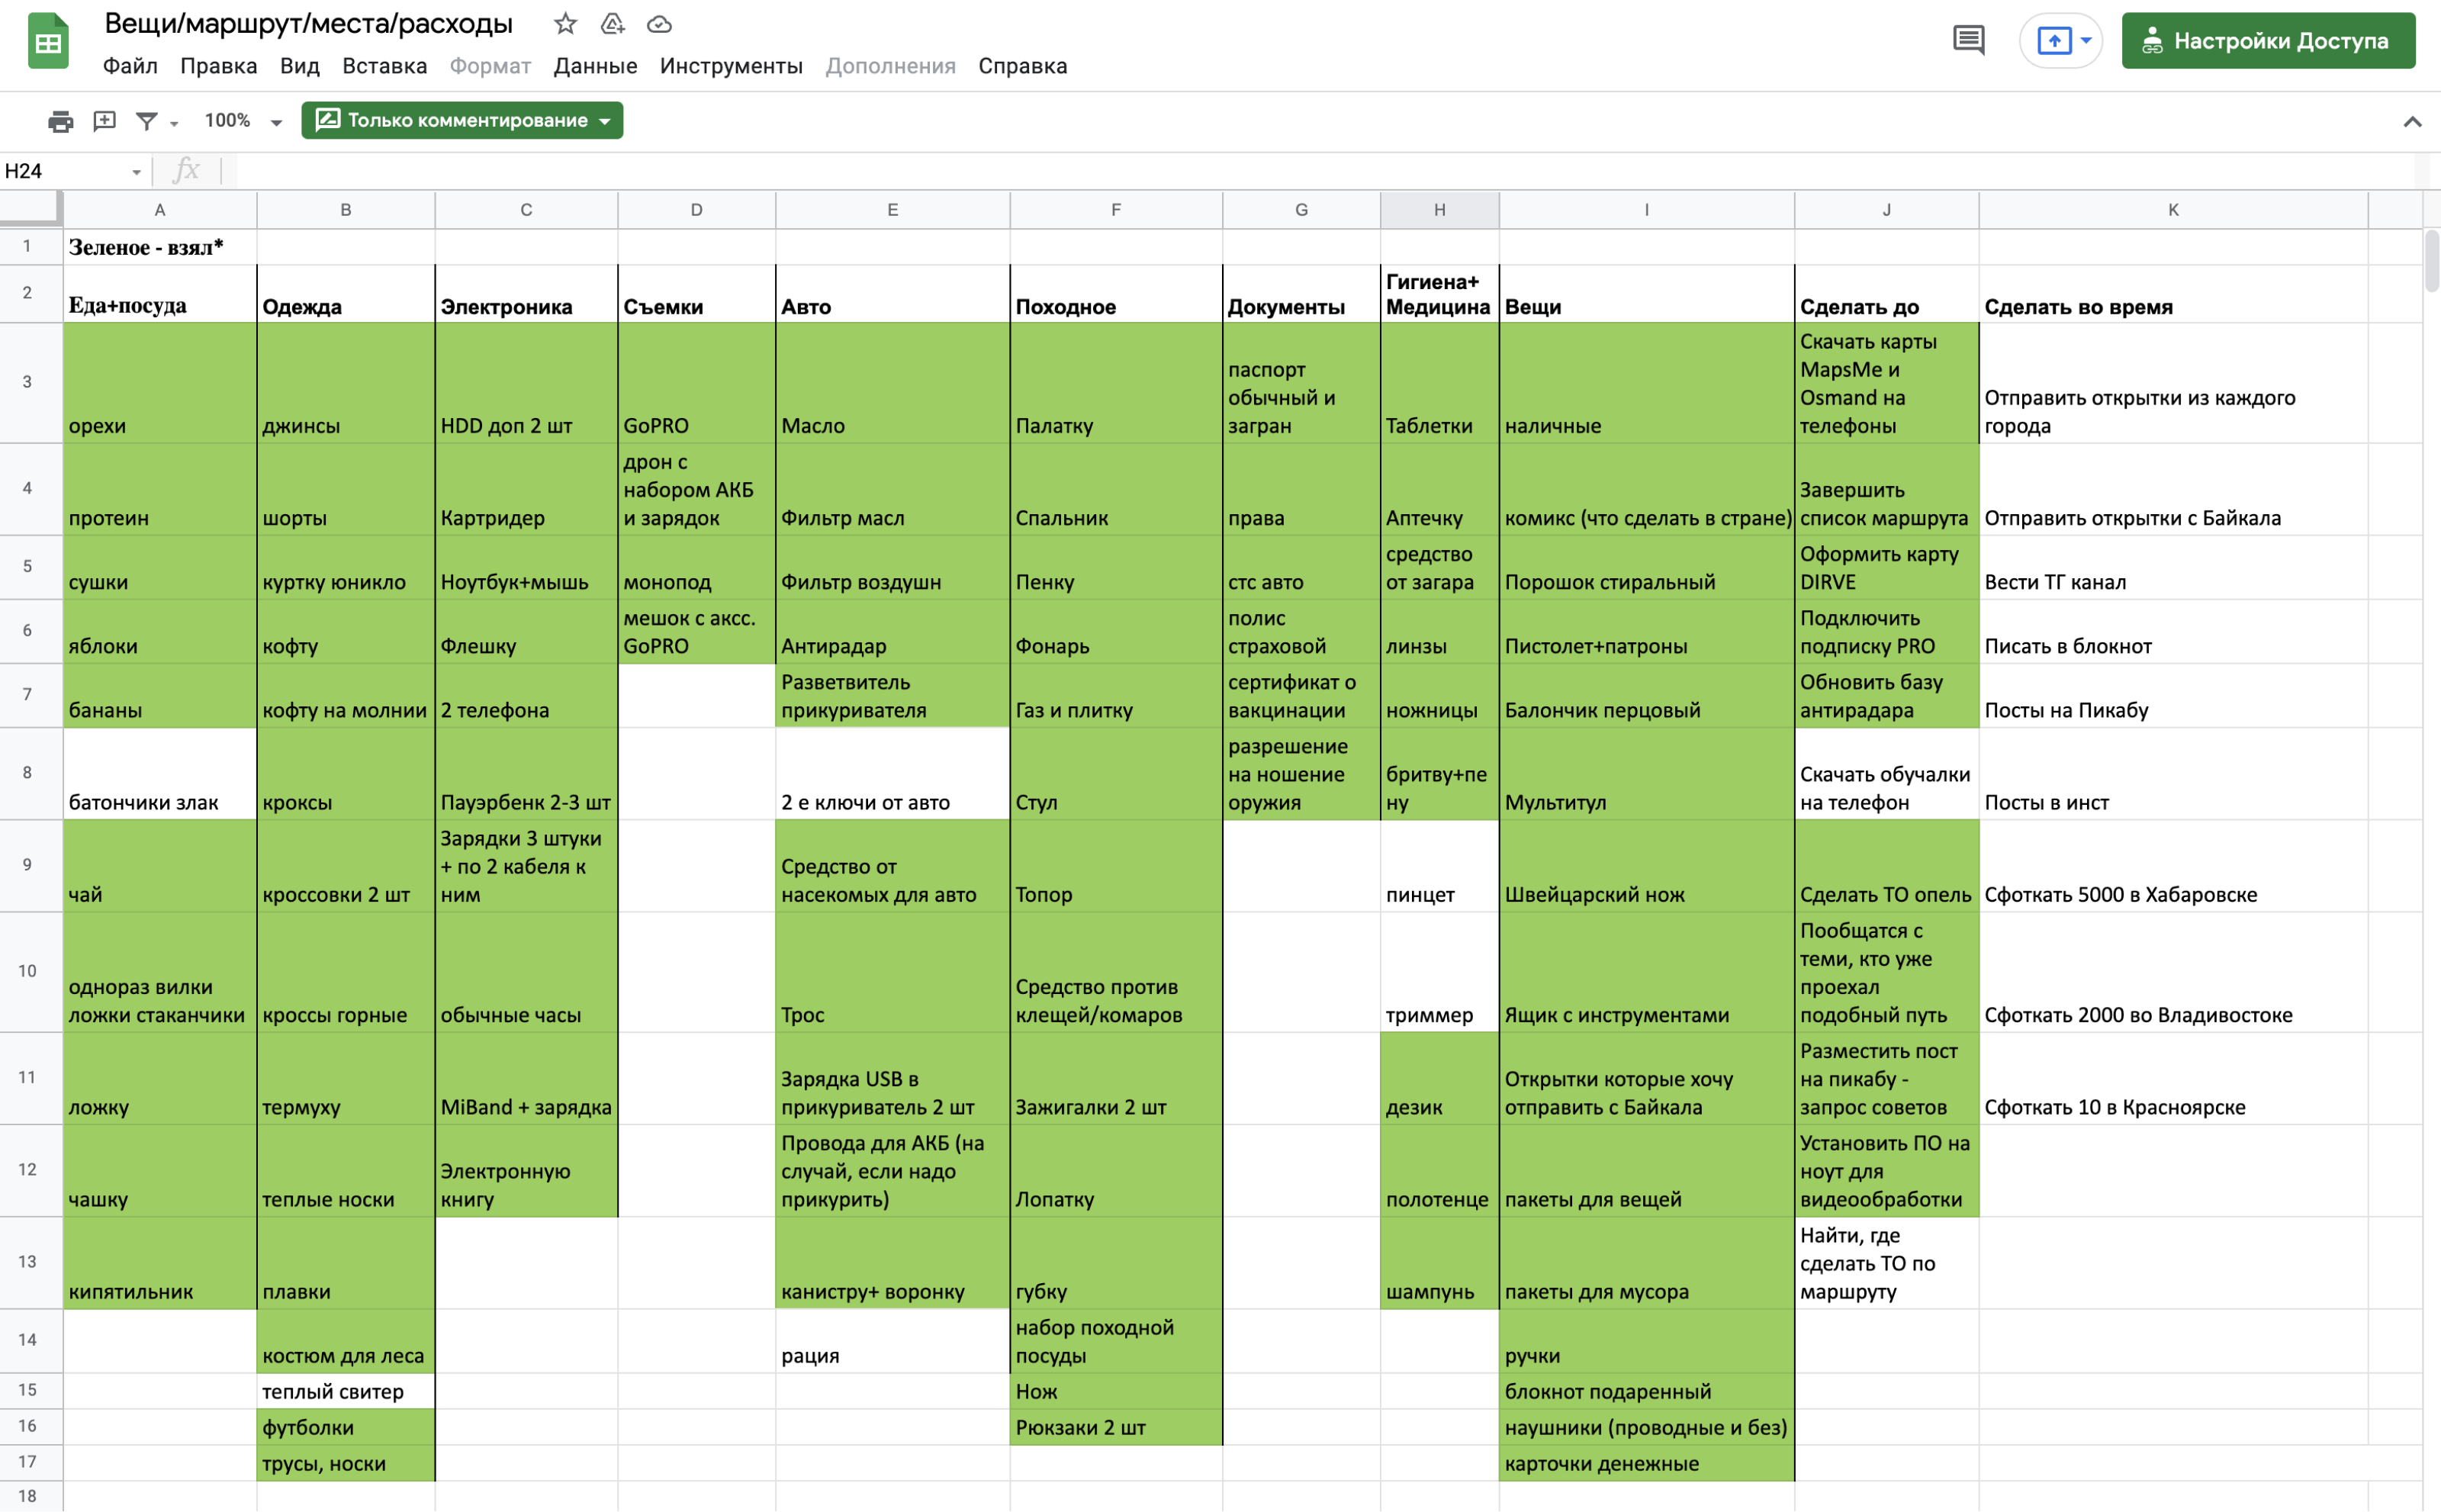Select cell 'куртку юникло'
This screenshot has width=2441, height=1512.
tap(346, 567)
